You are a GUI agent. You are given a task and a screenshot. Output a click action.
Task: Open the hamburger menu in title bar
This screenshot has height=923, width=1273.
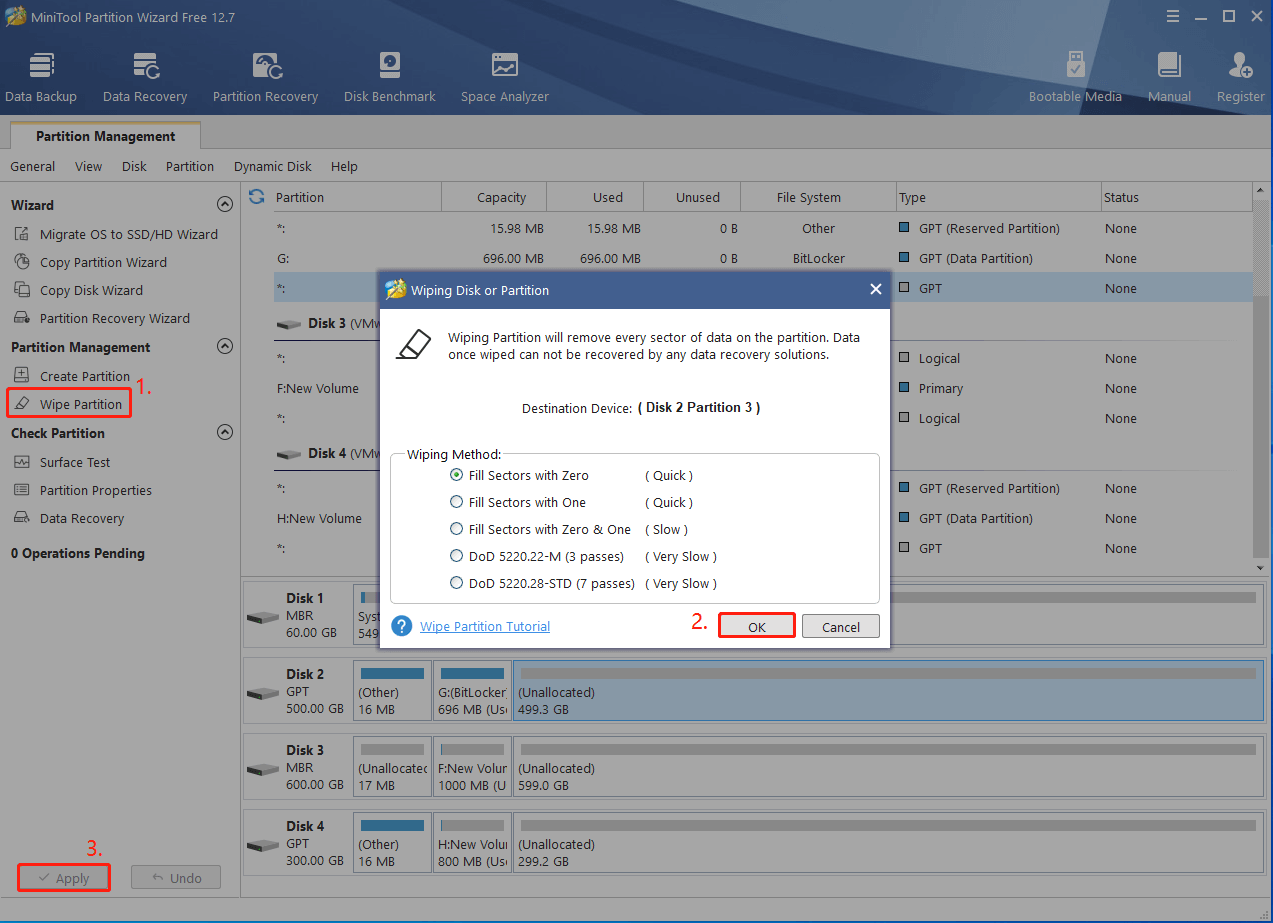[1171, 16]
